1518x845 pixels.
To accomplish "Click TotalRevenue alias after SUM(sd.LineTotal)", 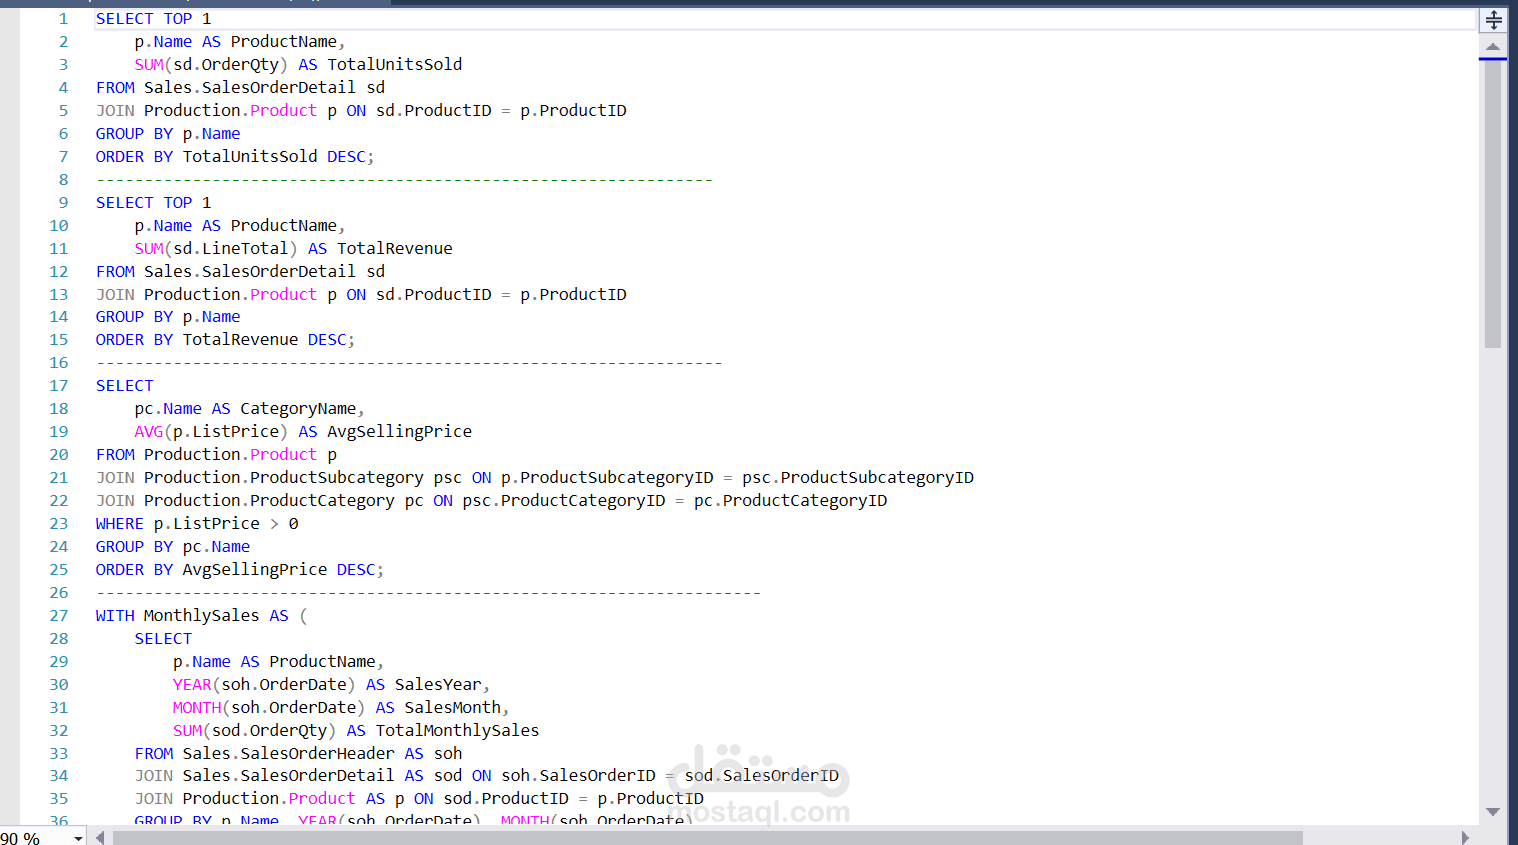I will click(395, 249).
